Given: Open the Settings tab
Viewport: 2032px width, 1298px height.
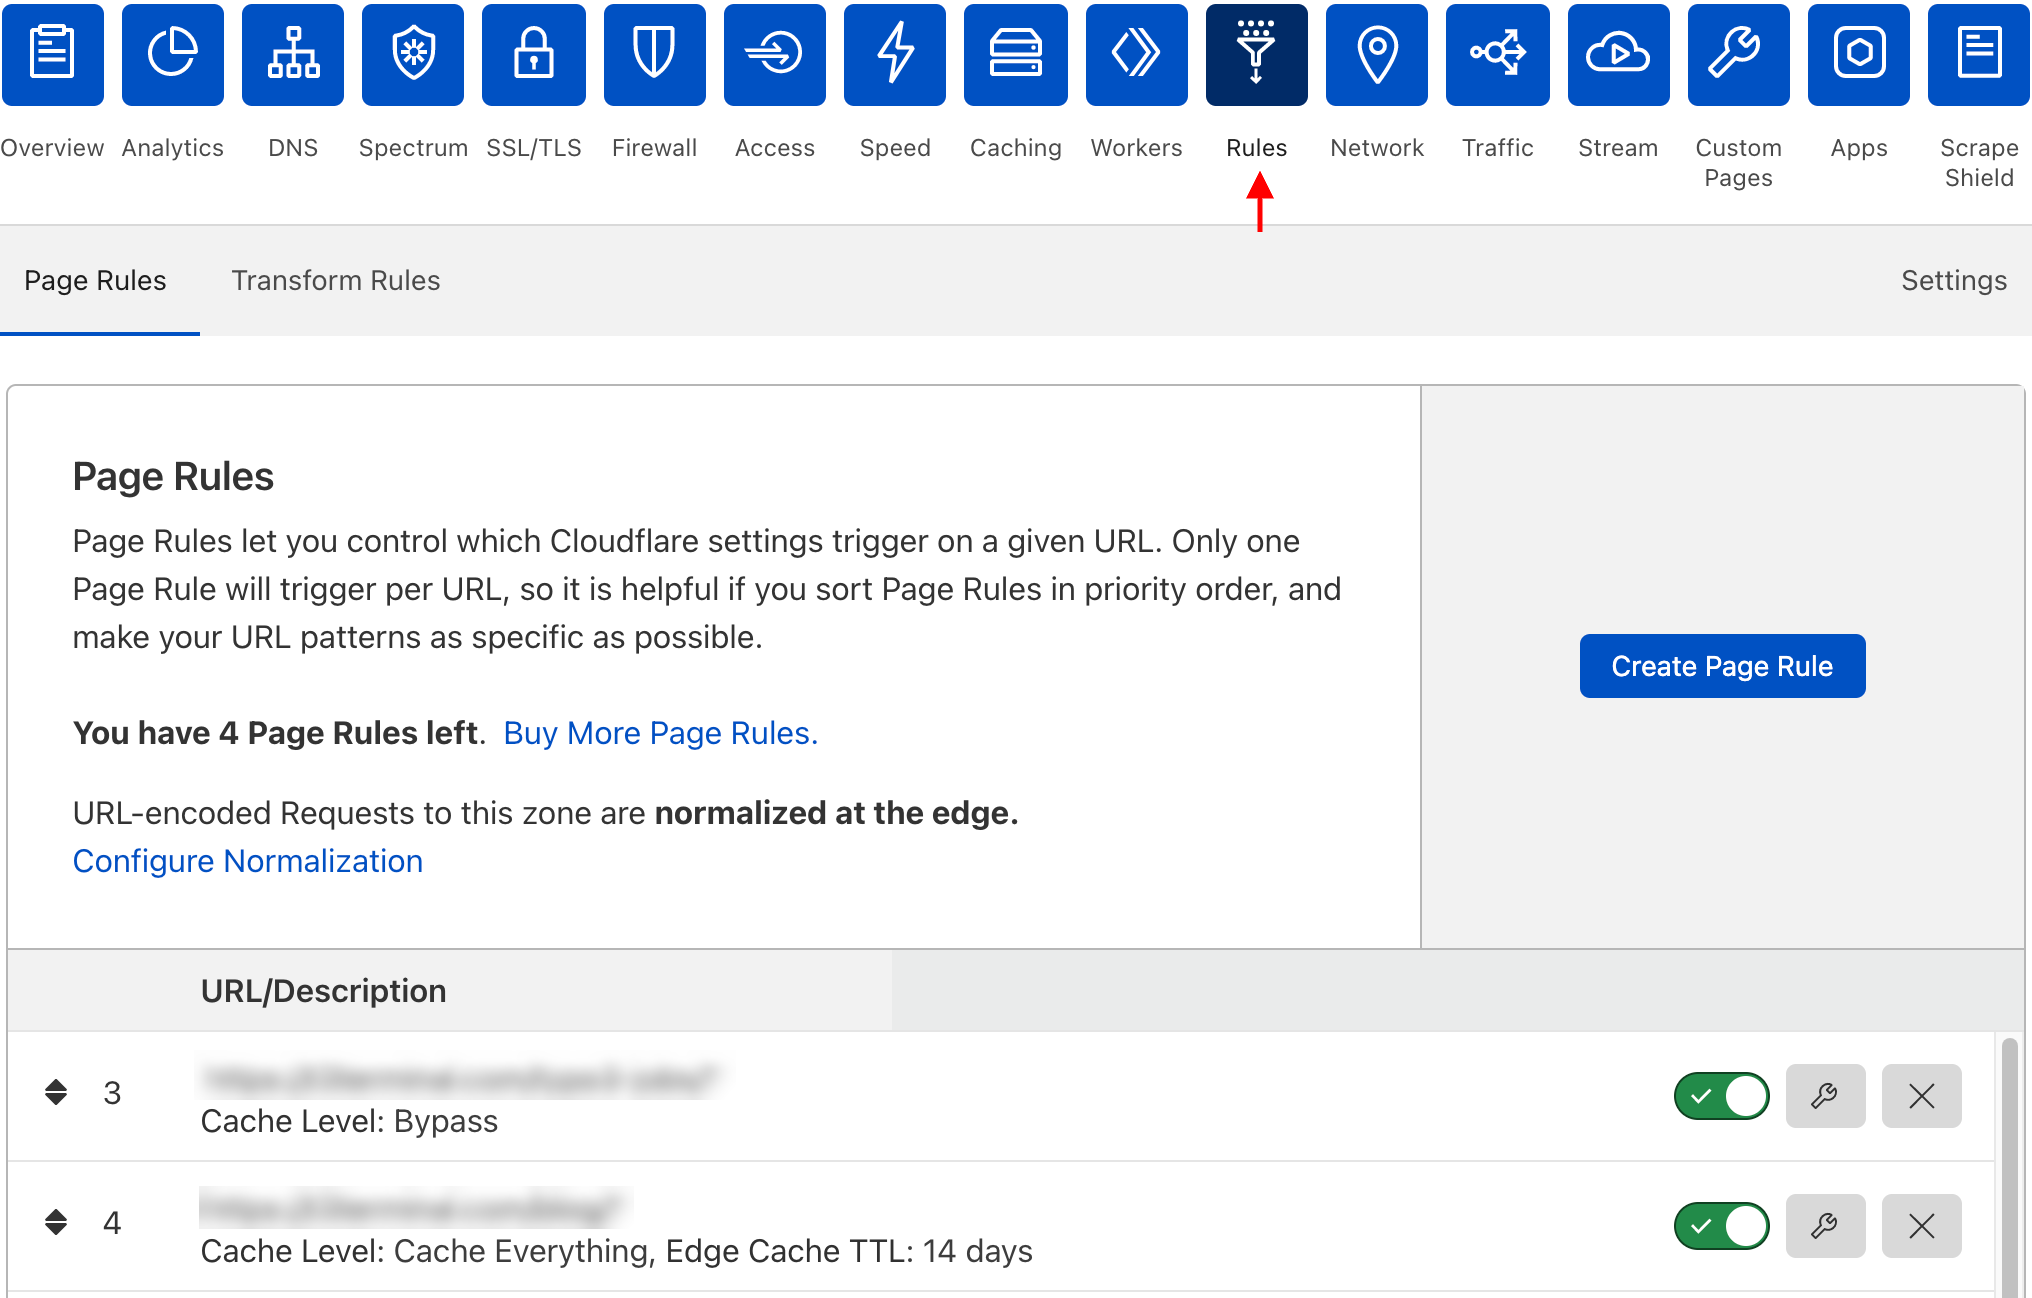Looking at the screenshot, I should coord(1953,281).
